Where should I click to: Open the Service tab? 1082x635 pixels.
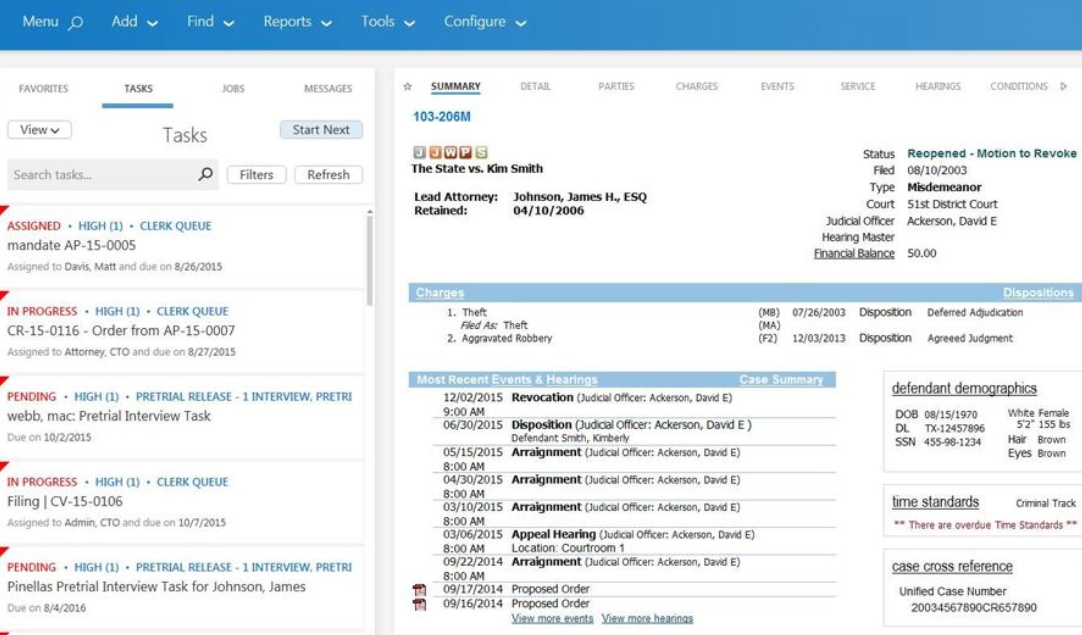tap(858, 86)
